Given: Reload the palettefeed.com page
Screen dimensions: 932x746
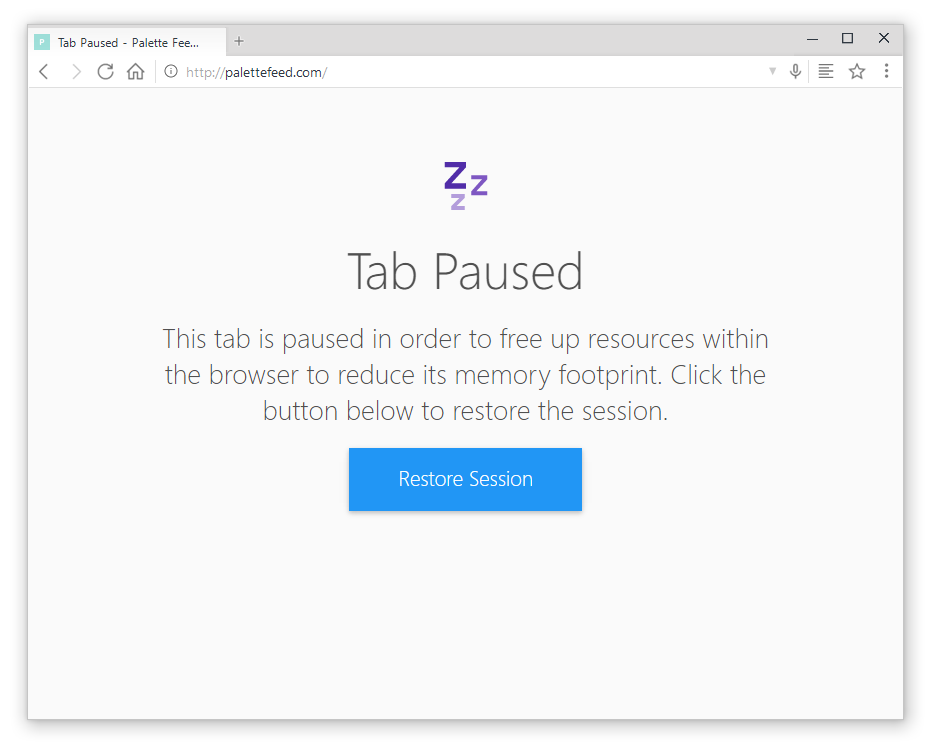Looking at the screenshot, I should [x=105, y=71].
